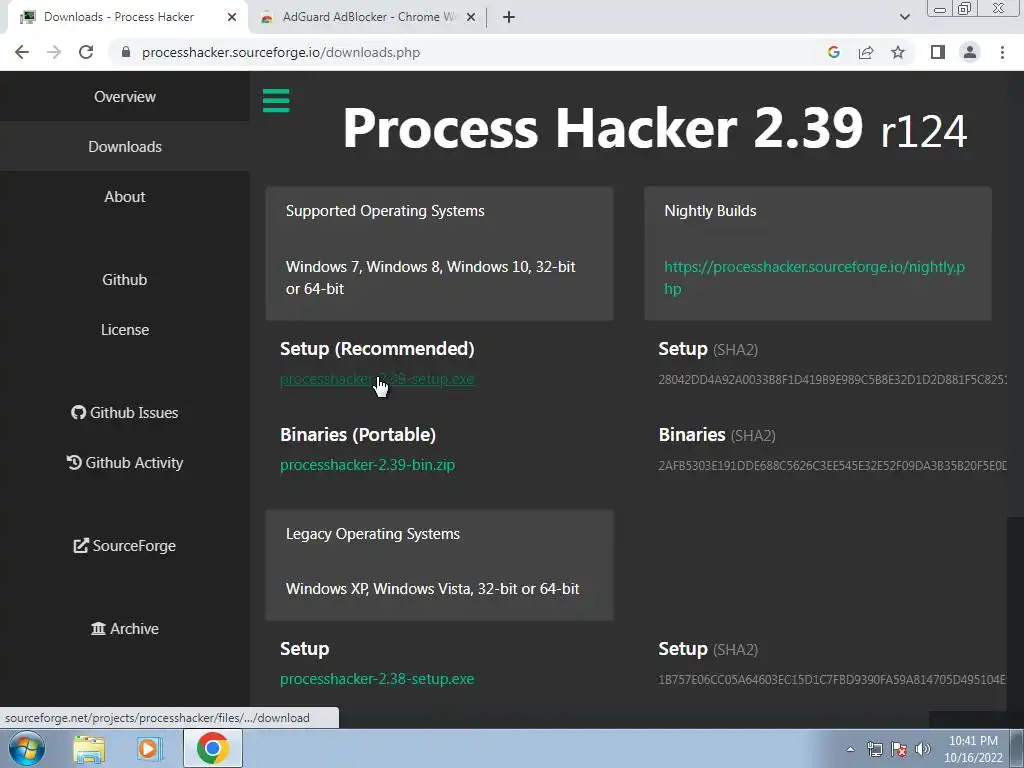
Task: Click the Binaries SHA2 hash text
Action: point(832,466)
